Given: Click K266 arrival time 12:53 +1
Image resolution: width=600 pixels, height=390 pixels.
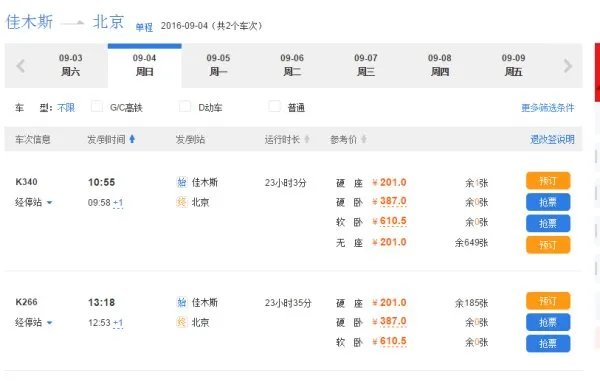Looking at the screenshot, I should click(x=106, y=323).
